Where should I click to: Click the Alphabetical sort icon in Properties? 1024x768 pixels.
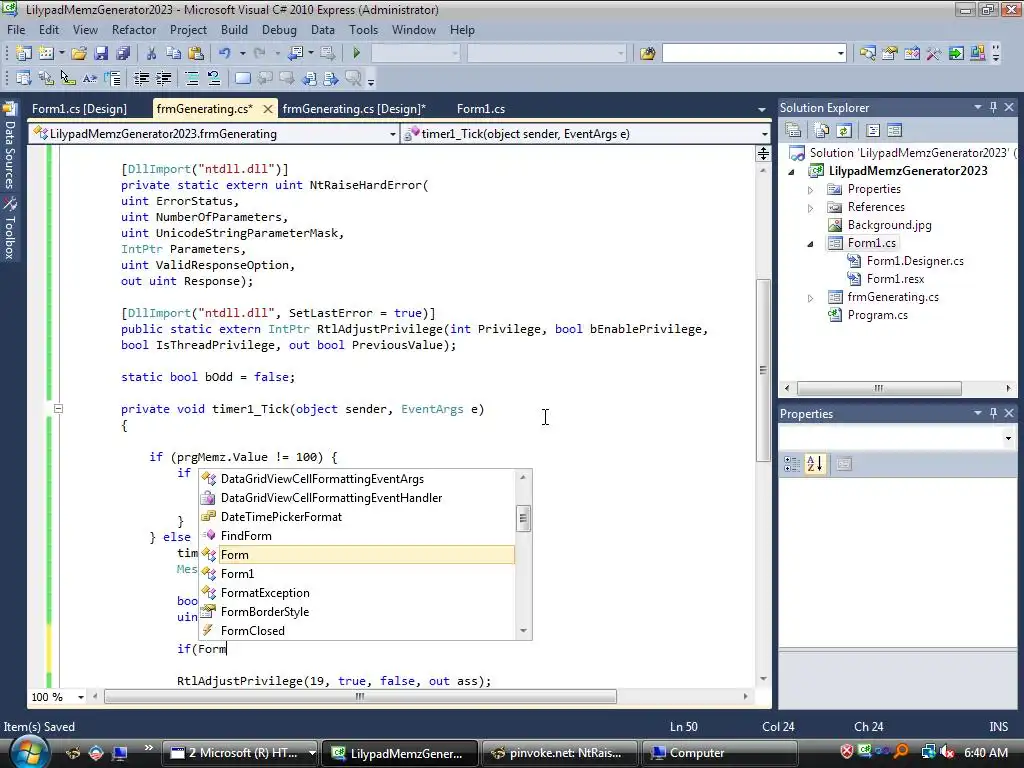point(815,464)
